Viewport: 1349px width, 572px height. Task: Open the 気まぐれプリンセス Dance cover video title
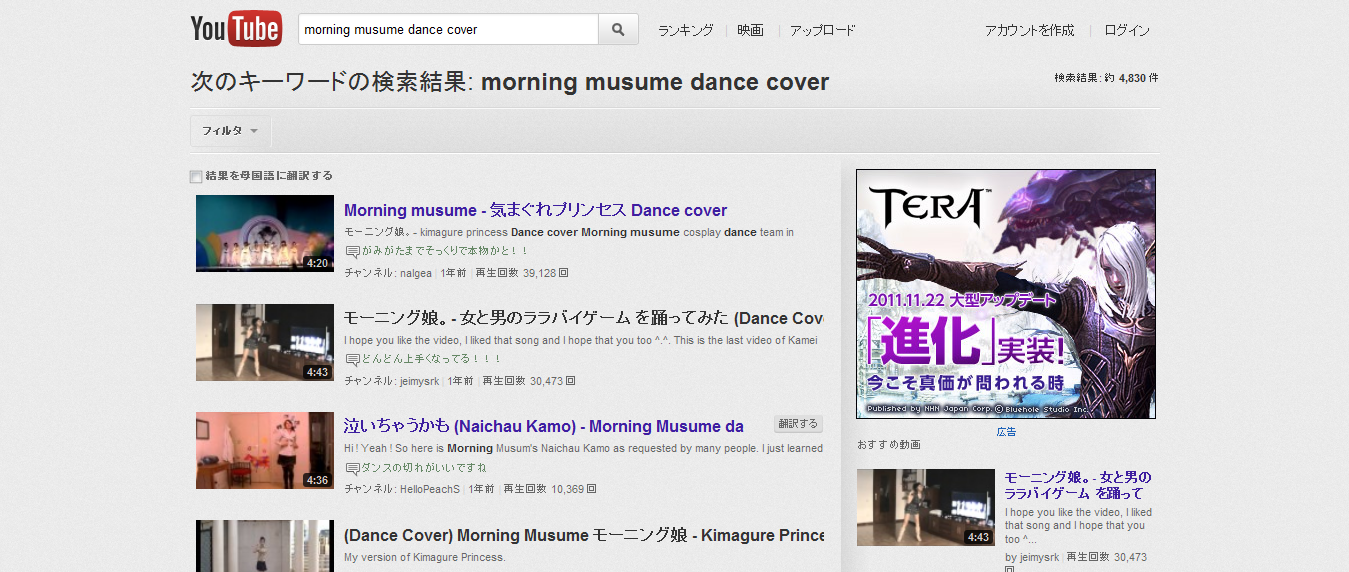point(535,210)
